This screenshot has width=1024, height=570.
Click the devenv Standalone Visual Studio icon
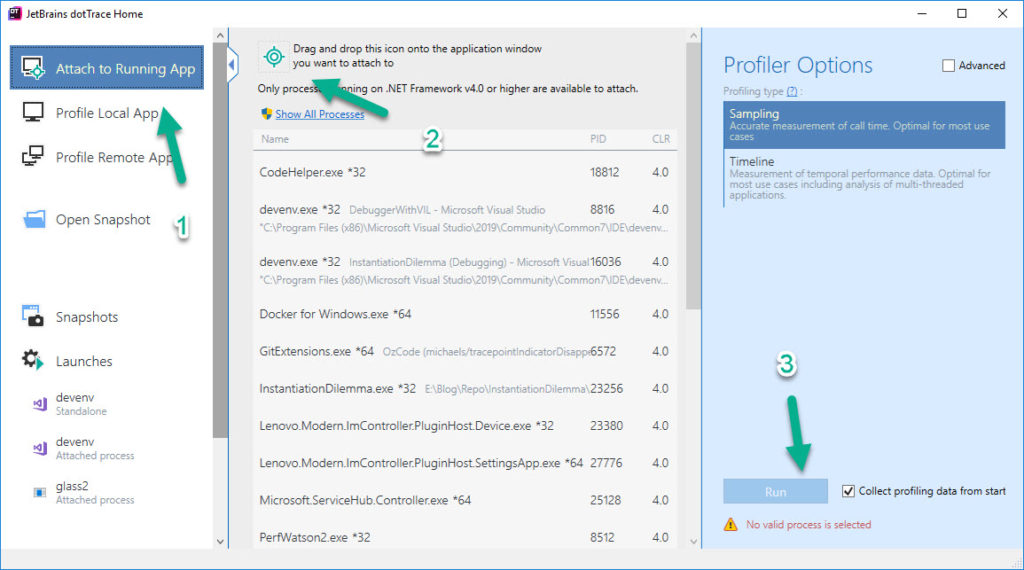(x=40, y=404)
